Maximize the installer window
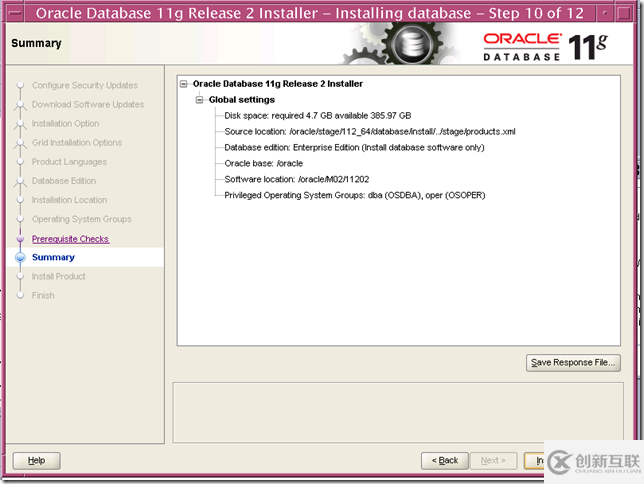 click(624, 13)
